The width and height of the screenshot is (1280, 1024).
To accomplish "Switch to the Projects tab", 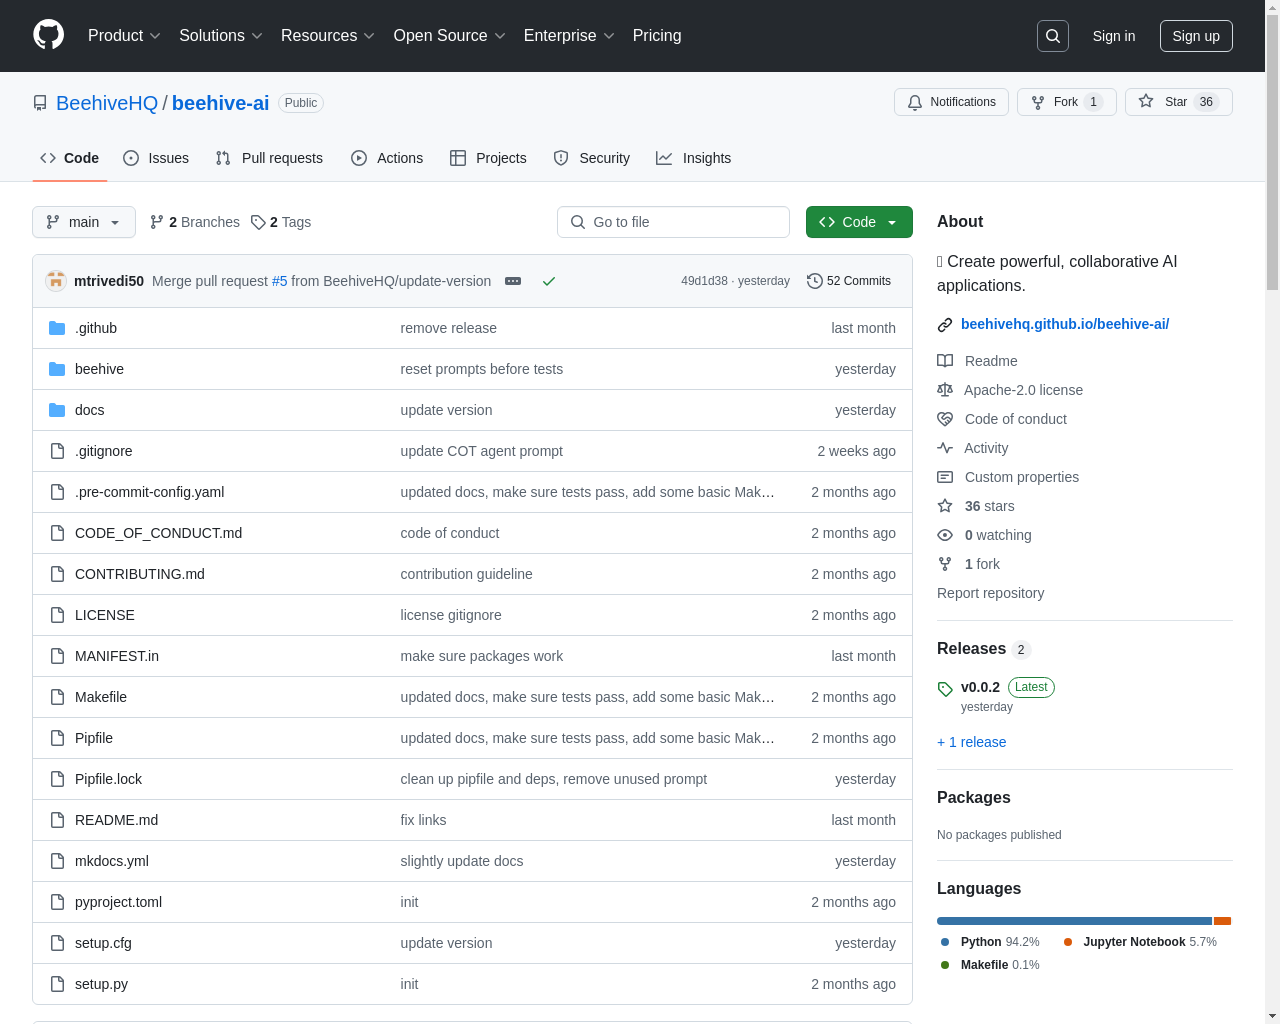I will 488,158.
